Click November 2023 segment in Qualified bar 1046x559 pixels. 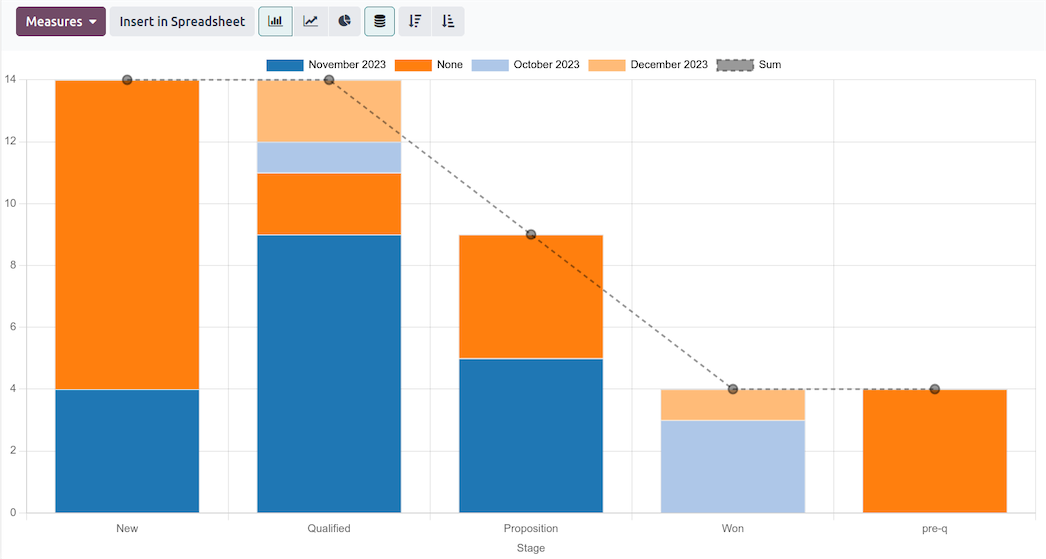(x=329, y=373)
